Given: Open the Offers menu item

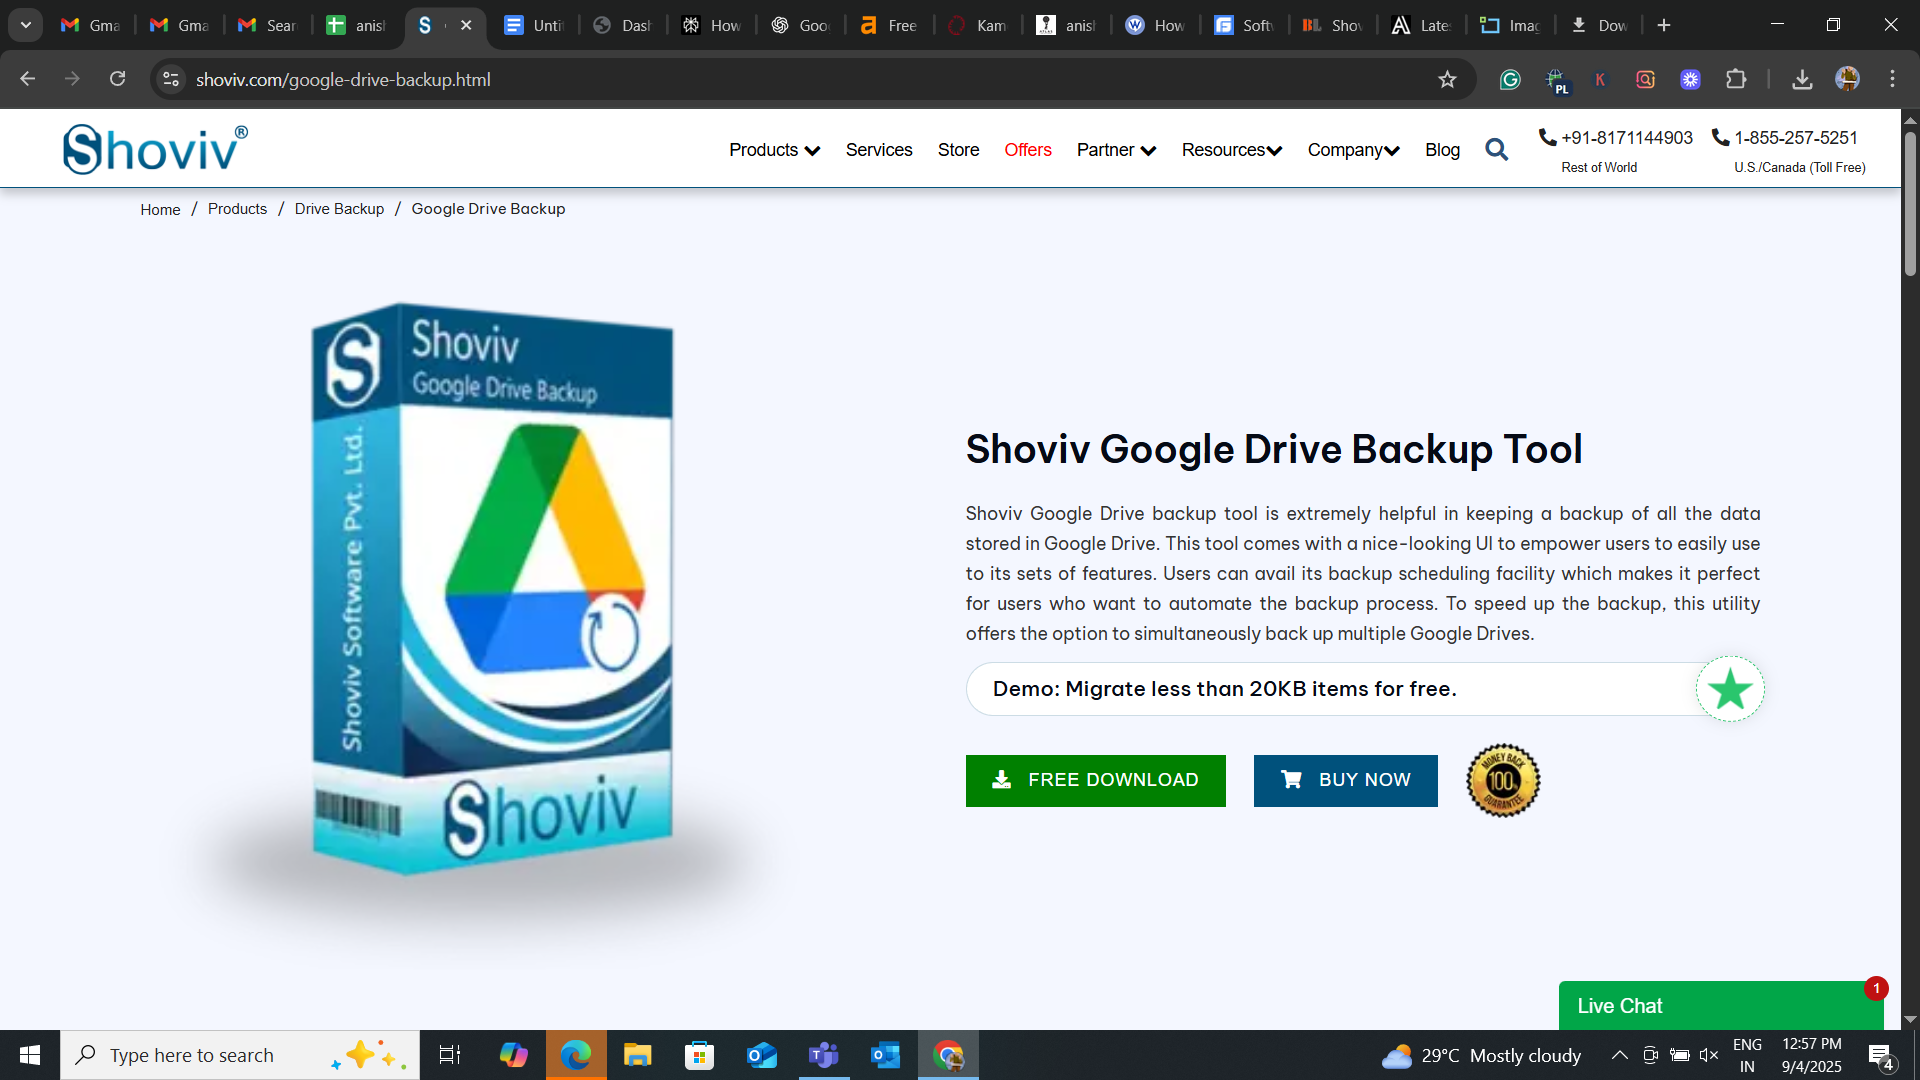Looking at the screenshot, I should pyautogui.click(x=1028, y=150).
